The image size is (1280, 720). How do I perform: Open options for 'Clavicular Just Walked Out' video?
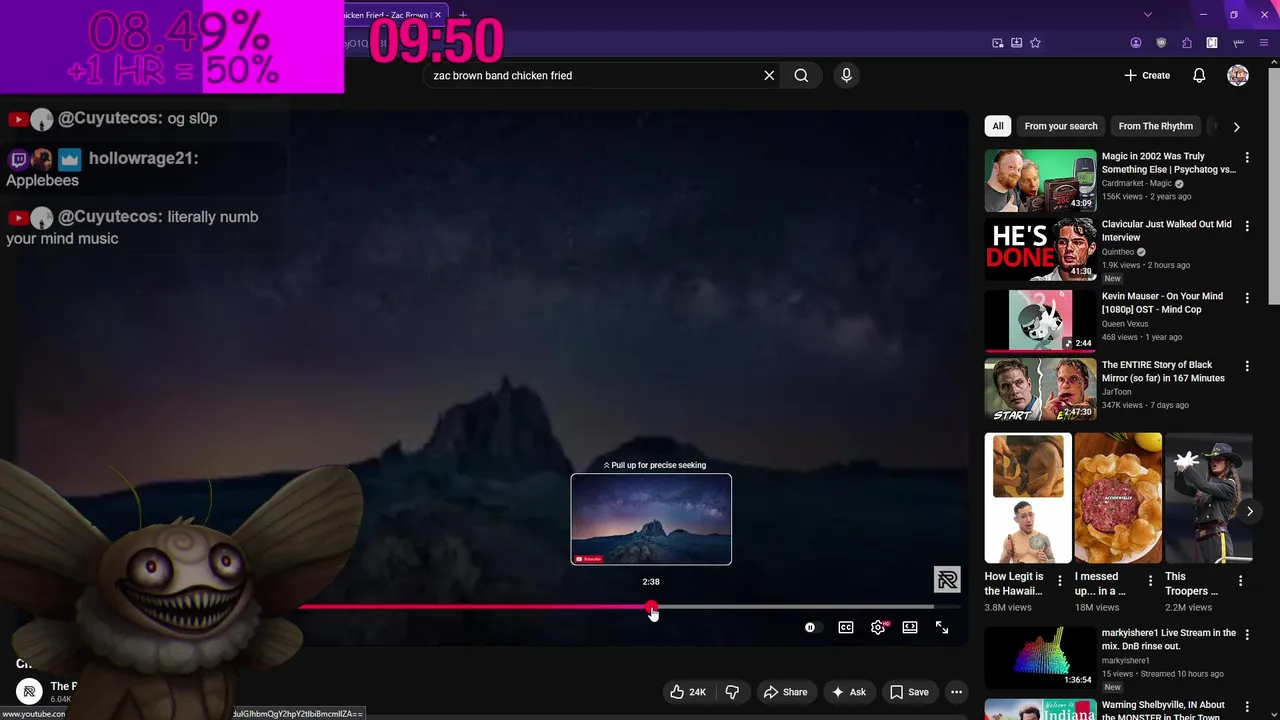coord(1247,227)
